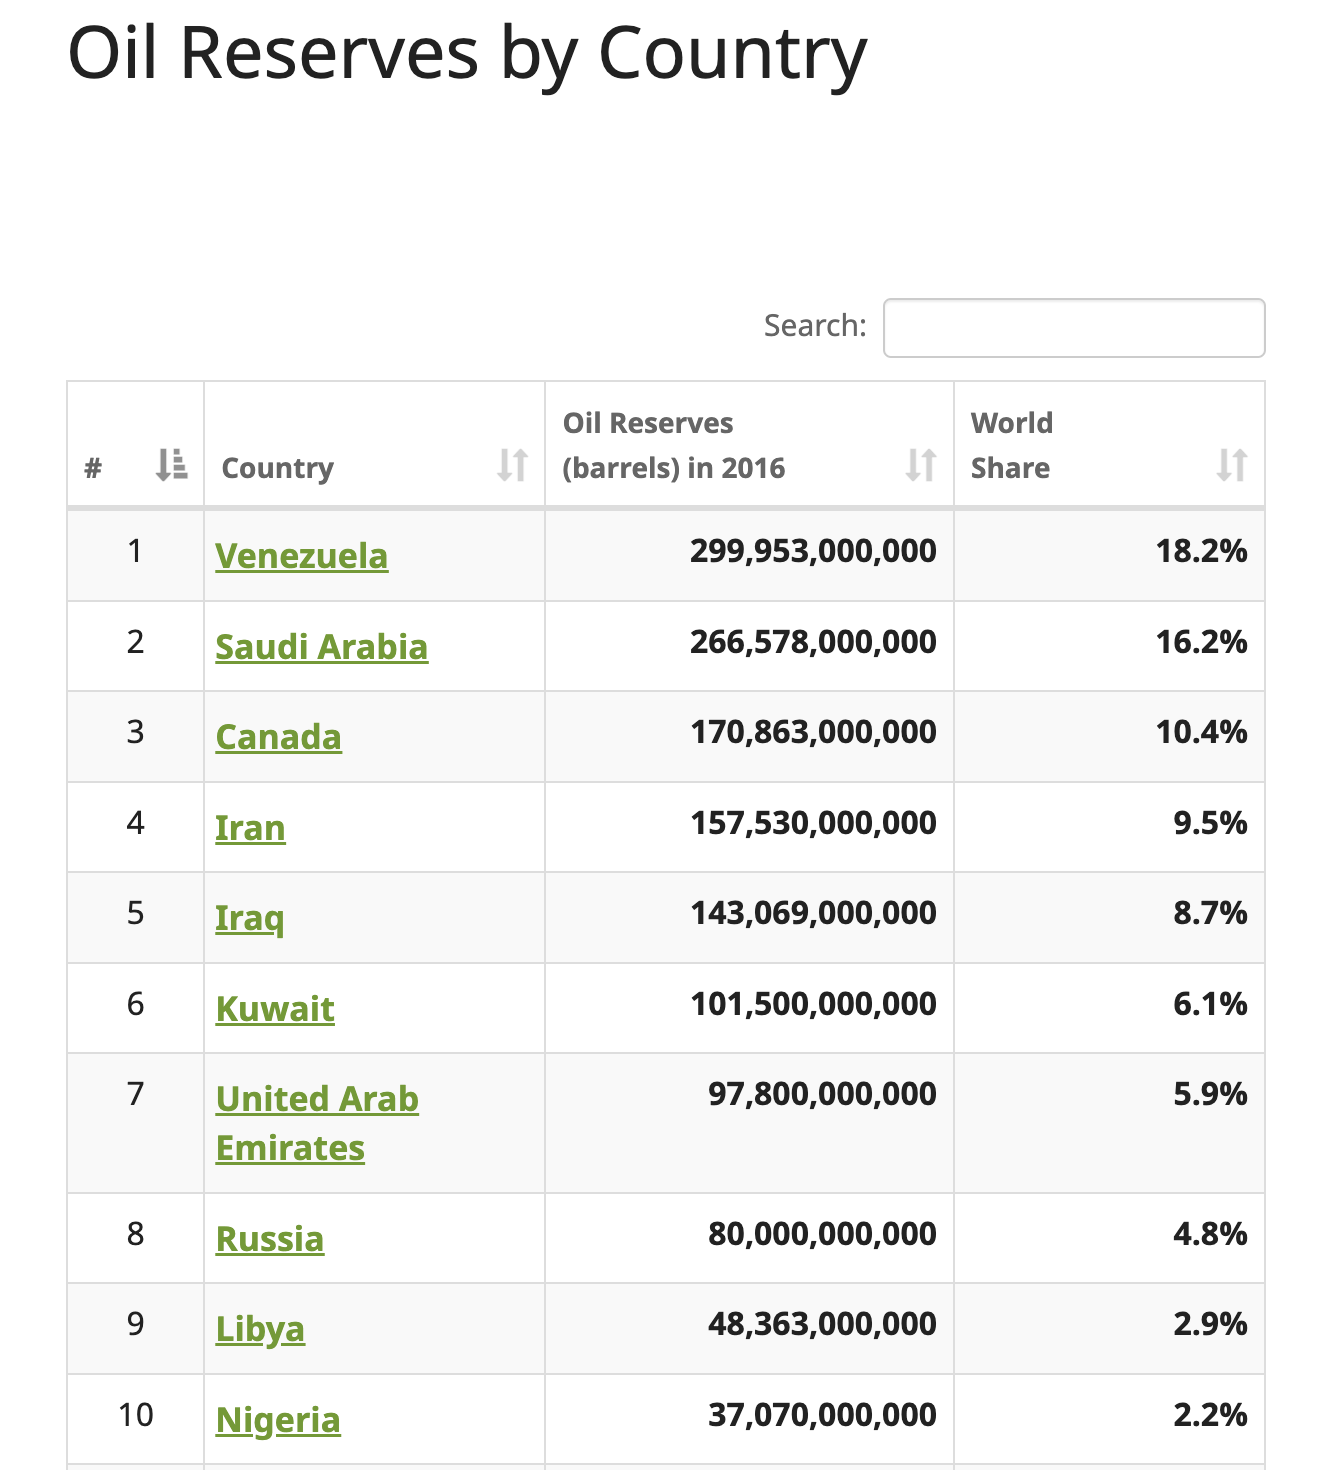
Task: Sort table by rank number icon
Action: (172, 465)
